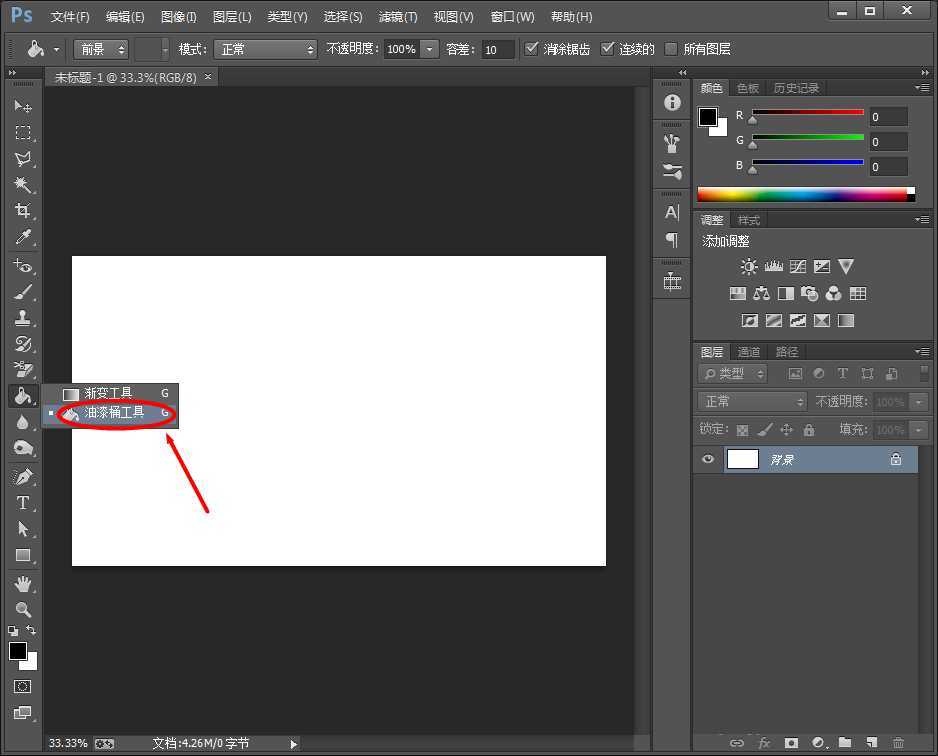938x756 pixels.
Task: Open the 不透明度 dropdown in options bar
Action: tap(430, 49)
